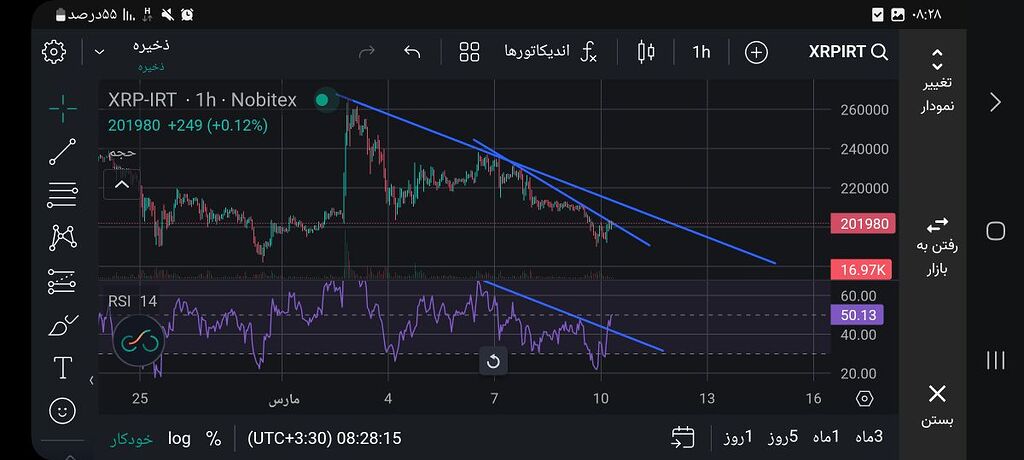Click the undo arrow
Screen dimensions: 1024x460
tap(412, 52)
